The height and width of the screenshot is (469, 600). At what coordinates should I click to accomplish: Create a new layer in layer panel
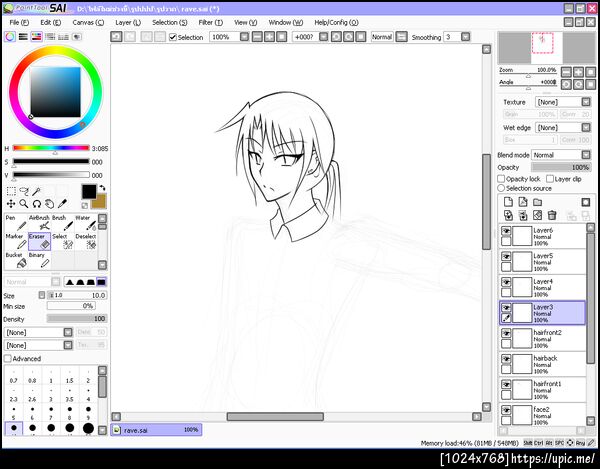click(x=508, y=202)
